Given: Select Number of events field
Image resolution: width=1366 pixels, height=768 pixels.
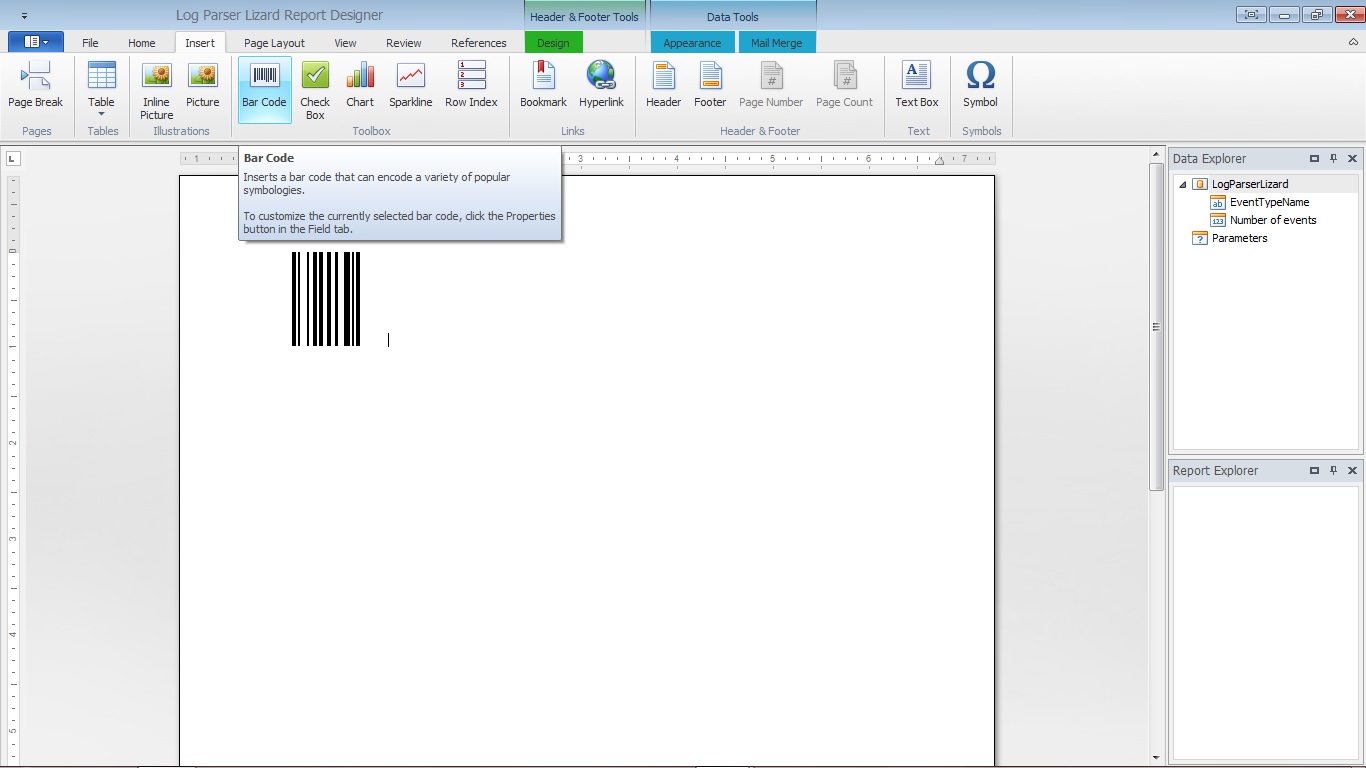Looking at the screenshot, I should (x=1273, y=220).
